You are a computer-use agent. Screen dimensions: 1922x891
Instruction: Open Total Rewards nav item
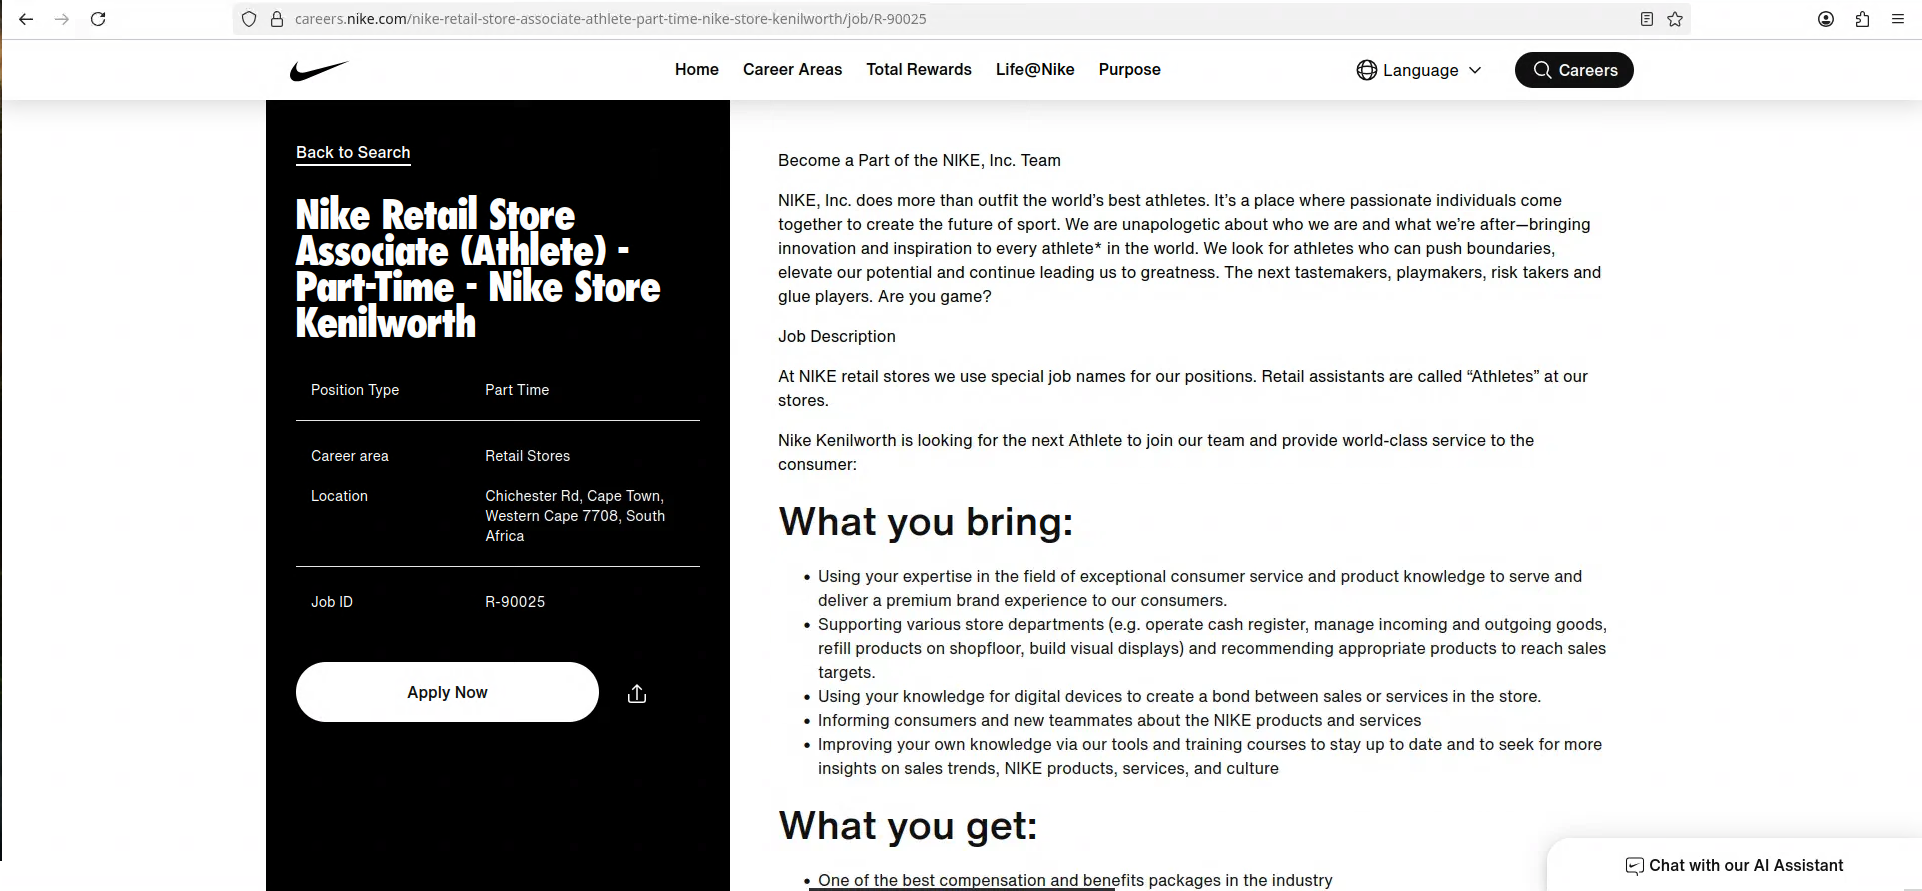pyautogui.click(x=919, y=69)
